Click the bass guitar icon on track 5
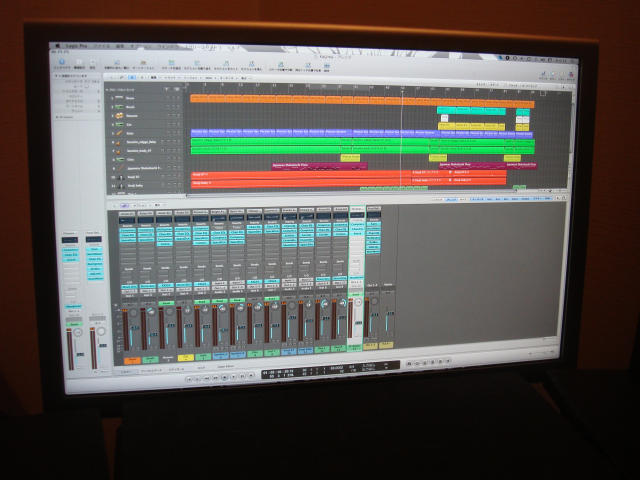 coord(119,133)
